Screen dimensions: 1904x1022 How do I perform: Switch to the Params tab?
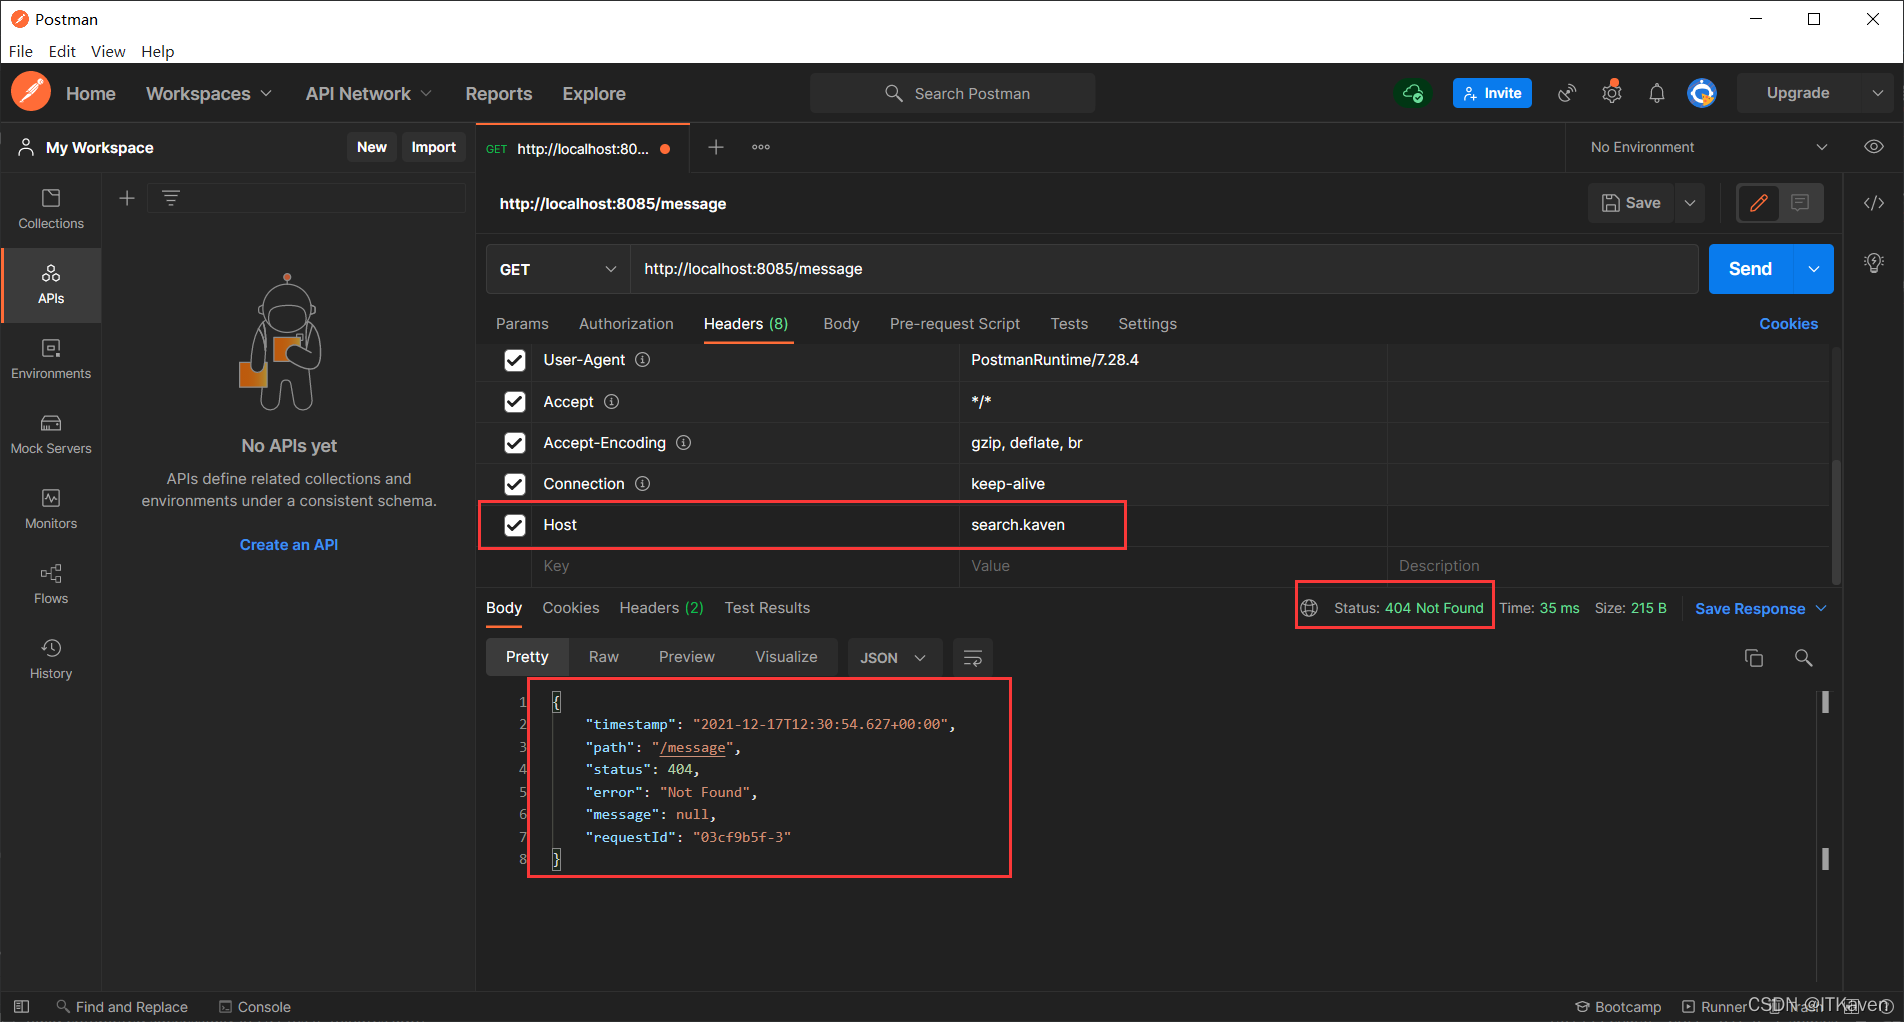tap(522, 324)
